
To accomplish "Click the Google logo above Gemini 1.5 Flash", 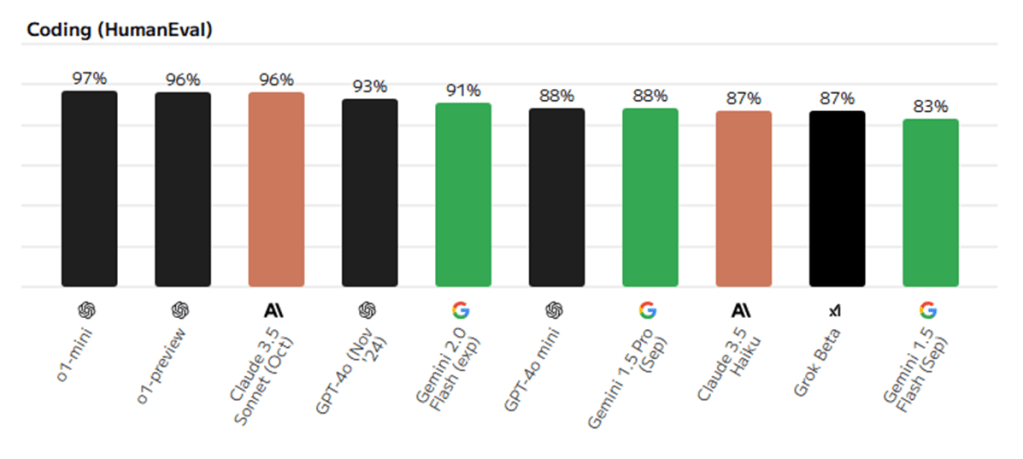I will 930,310.
